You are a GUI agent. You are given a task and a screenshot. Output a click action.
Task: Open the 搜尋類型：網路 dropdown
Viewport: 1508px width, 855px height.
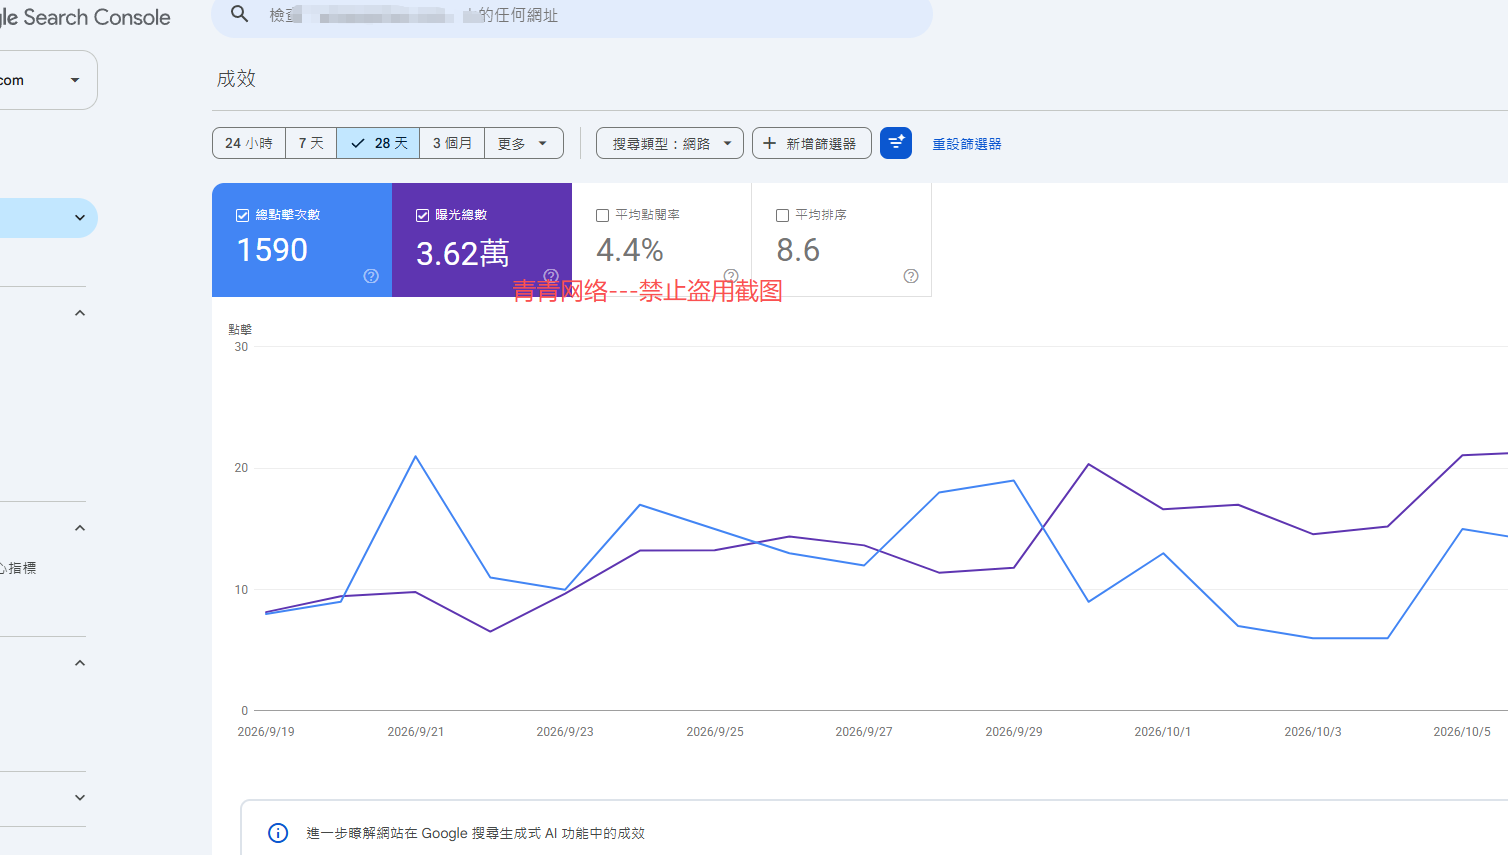click(670, 143)
